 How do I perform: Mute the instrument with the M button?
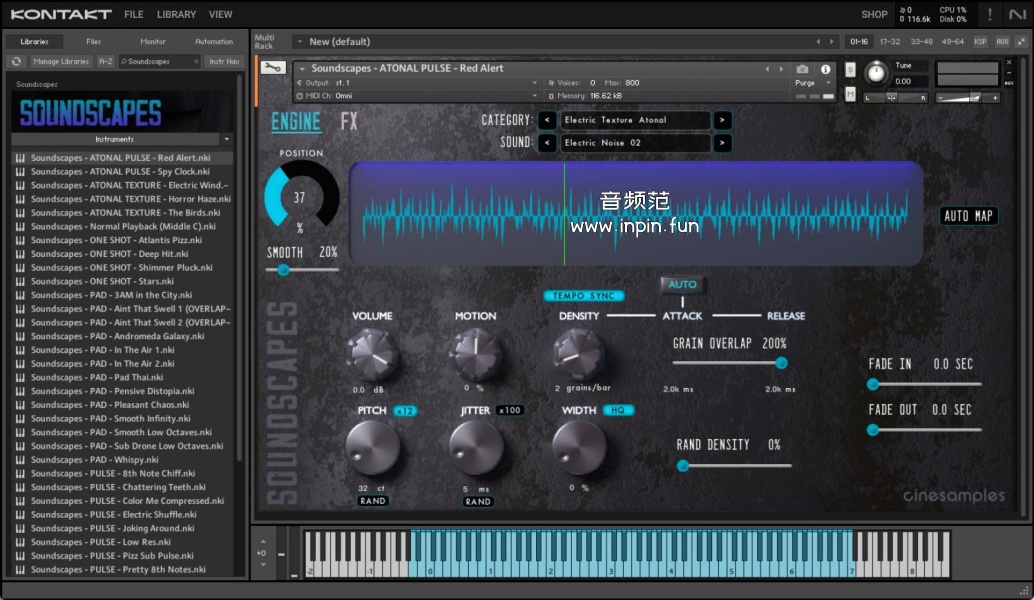coord(850,94)
